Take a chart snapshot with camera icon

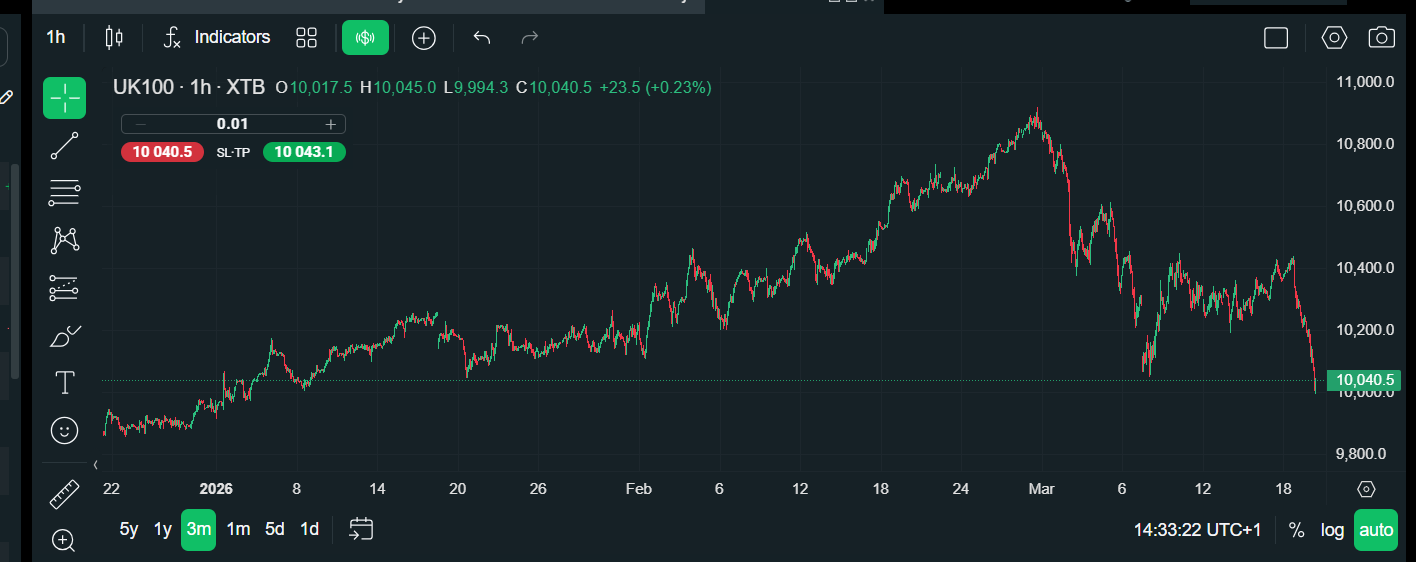(x=1381, y=38)
